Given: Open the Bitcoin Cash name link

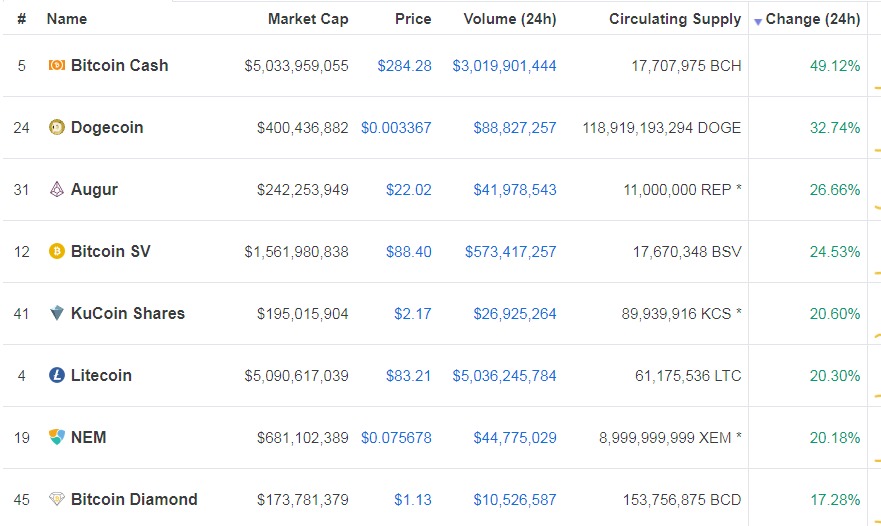Looking at the screenshot, I should (x=119, y=66).
